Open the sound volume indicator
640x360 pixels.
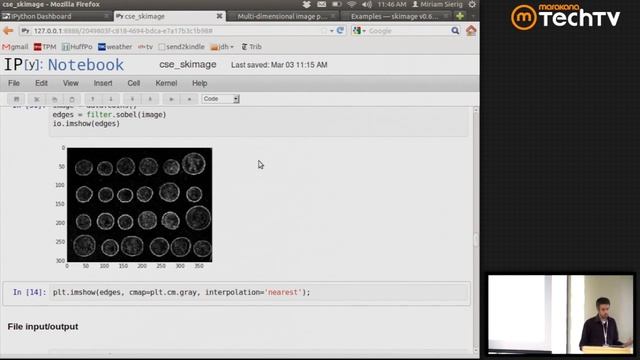pos(367,4)
